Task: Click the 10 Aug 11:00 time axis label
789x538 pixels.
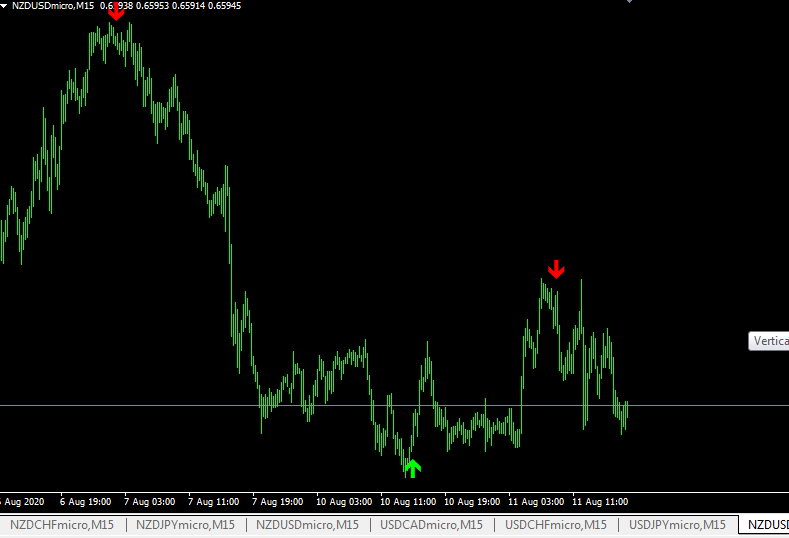Action: click(408, 501)
